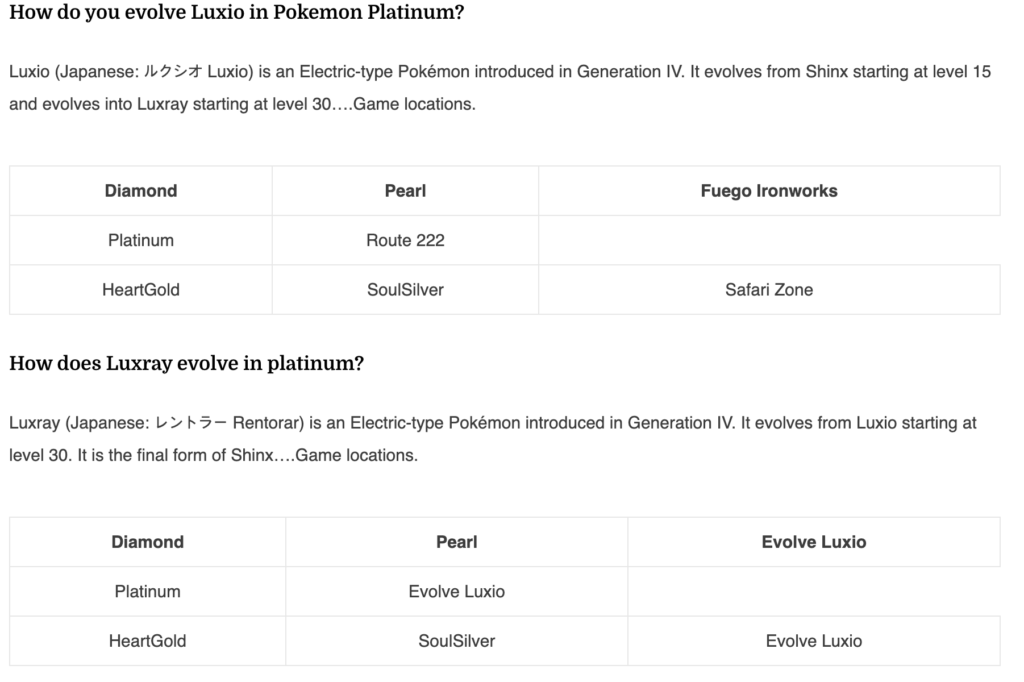Viewport: 1024px width, 682px height.
Task: Select 'Platinum' cell in the first table
Action: tap(141, 240)
